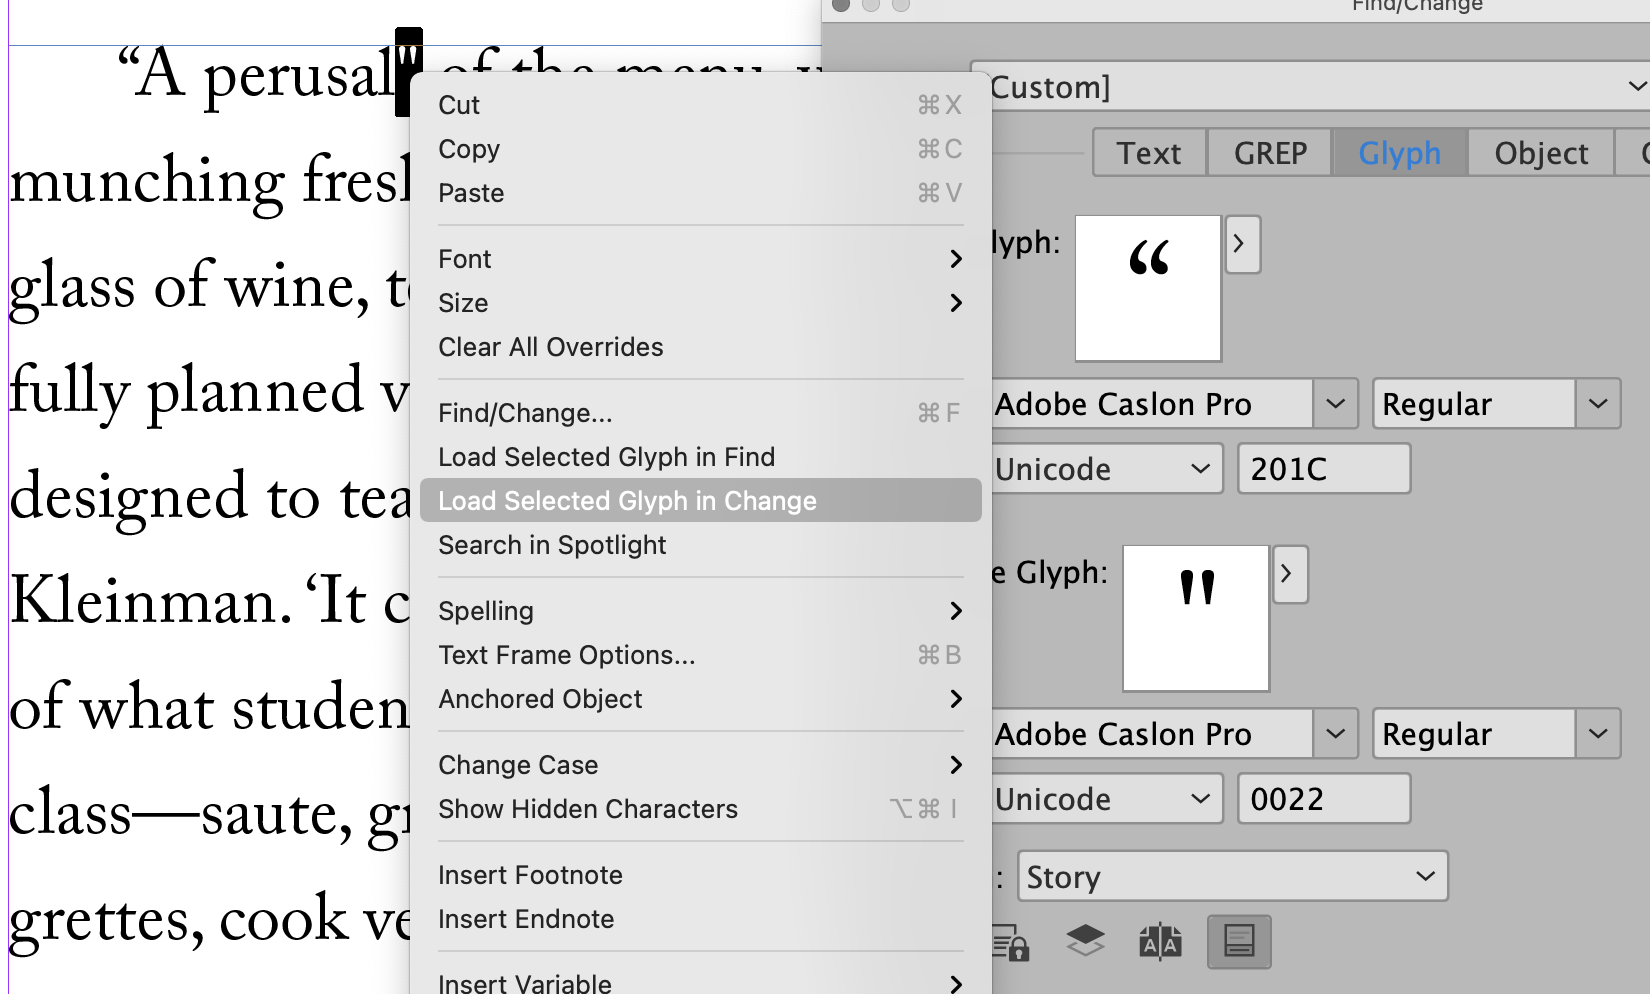Switch to the GREP search tab
The width and height of the screenshot is (1650, 994).
pos(1269,152)
